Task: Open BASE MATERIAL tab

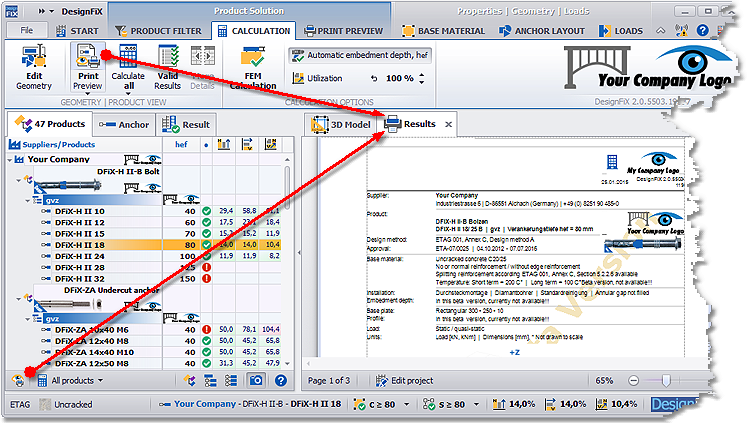Action: pos(444,31)
